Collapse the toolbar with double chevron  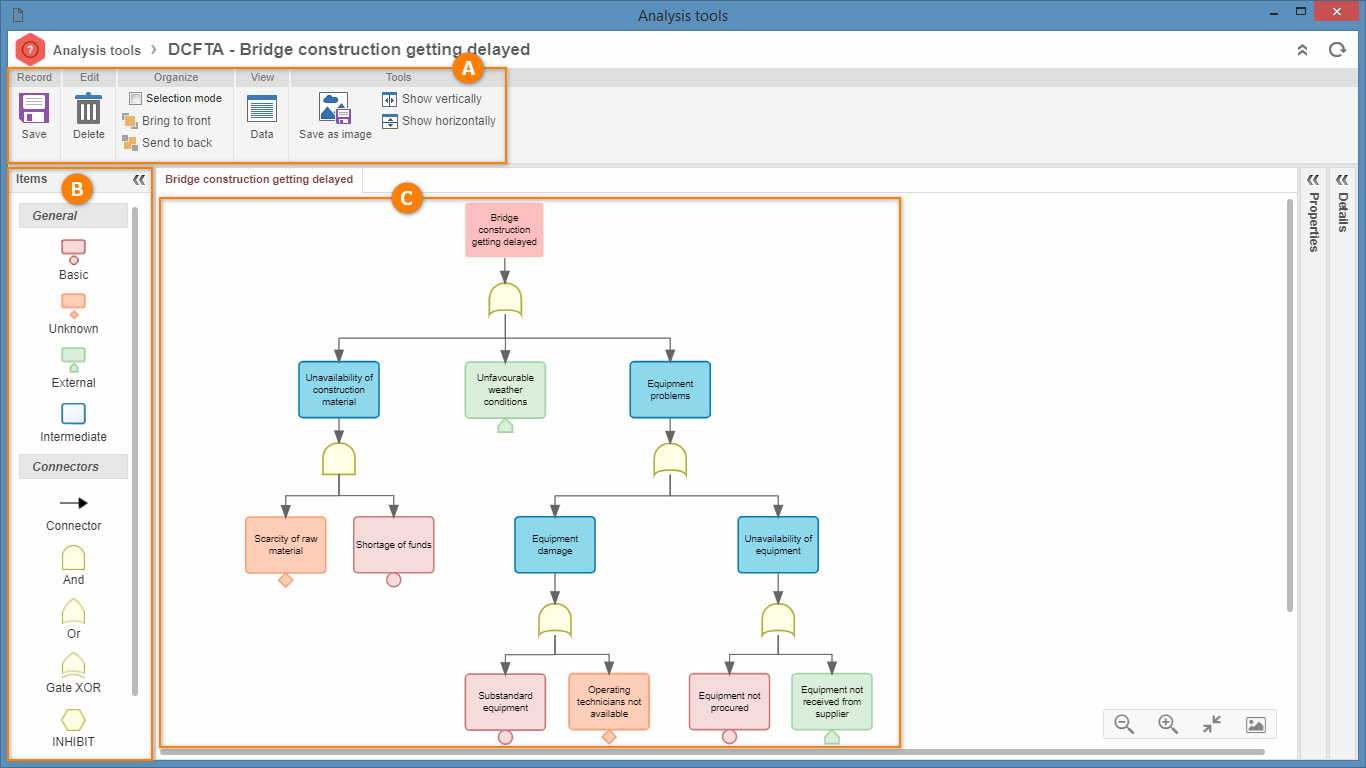click(1302, 49)
